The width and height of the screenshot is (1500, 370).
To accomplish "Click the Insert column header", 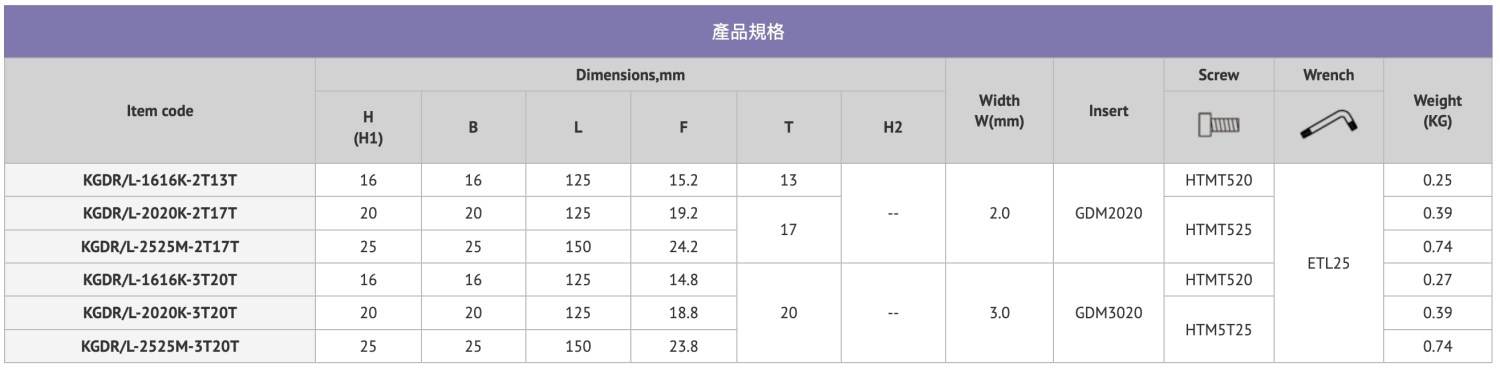I will pos(1108,111).
